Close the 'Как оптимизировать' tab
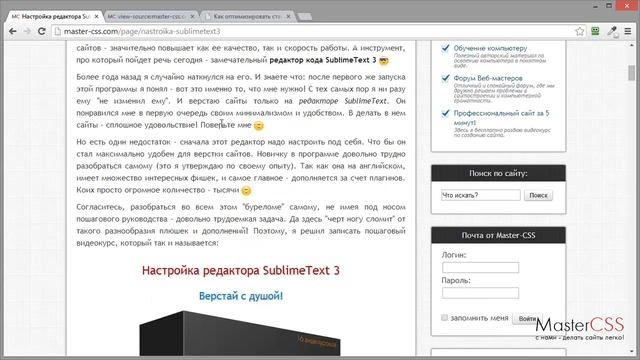640x360 pixels. pyautogui.click(x=289, y=17)
